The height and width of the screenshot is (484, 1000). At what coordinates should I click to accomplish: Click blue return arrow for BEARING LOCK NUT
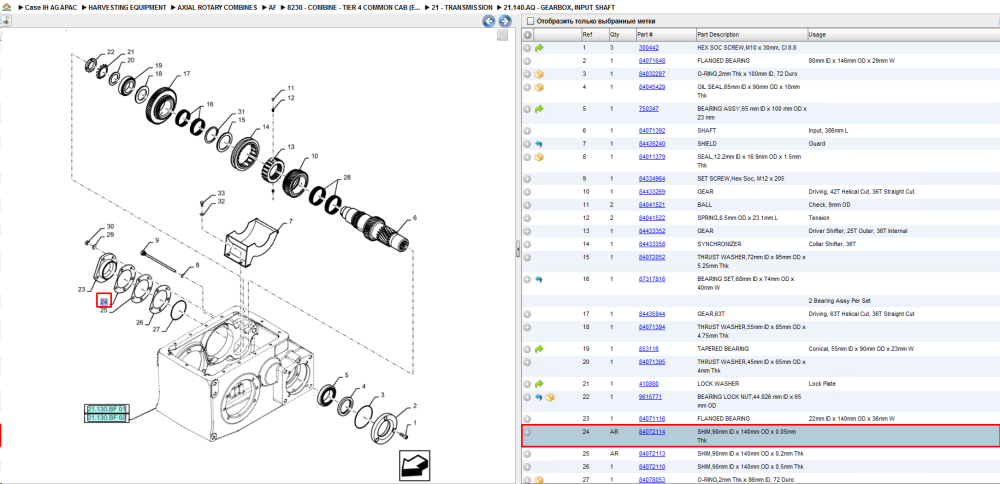(539, 397)
